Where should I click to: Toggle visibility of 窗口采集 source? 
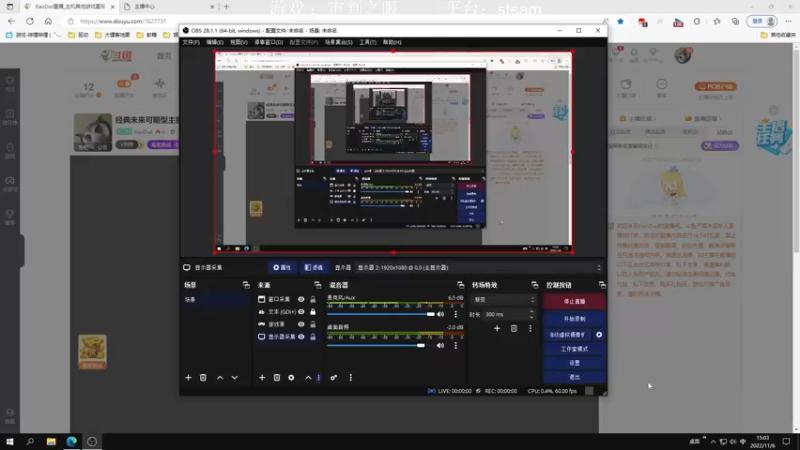(301, 299)
